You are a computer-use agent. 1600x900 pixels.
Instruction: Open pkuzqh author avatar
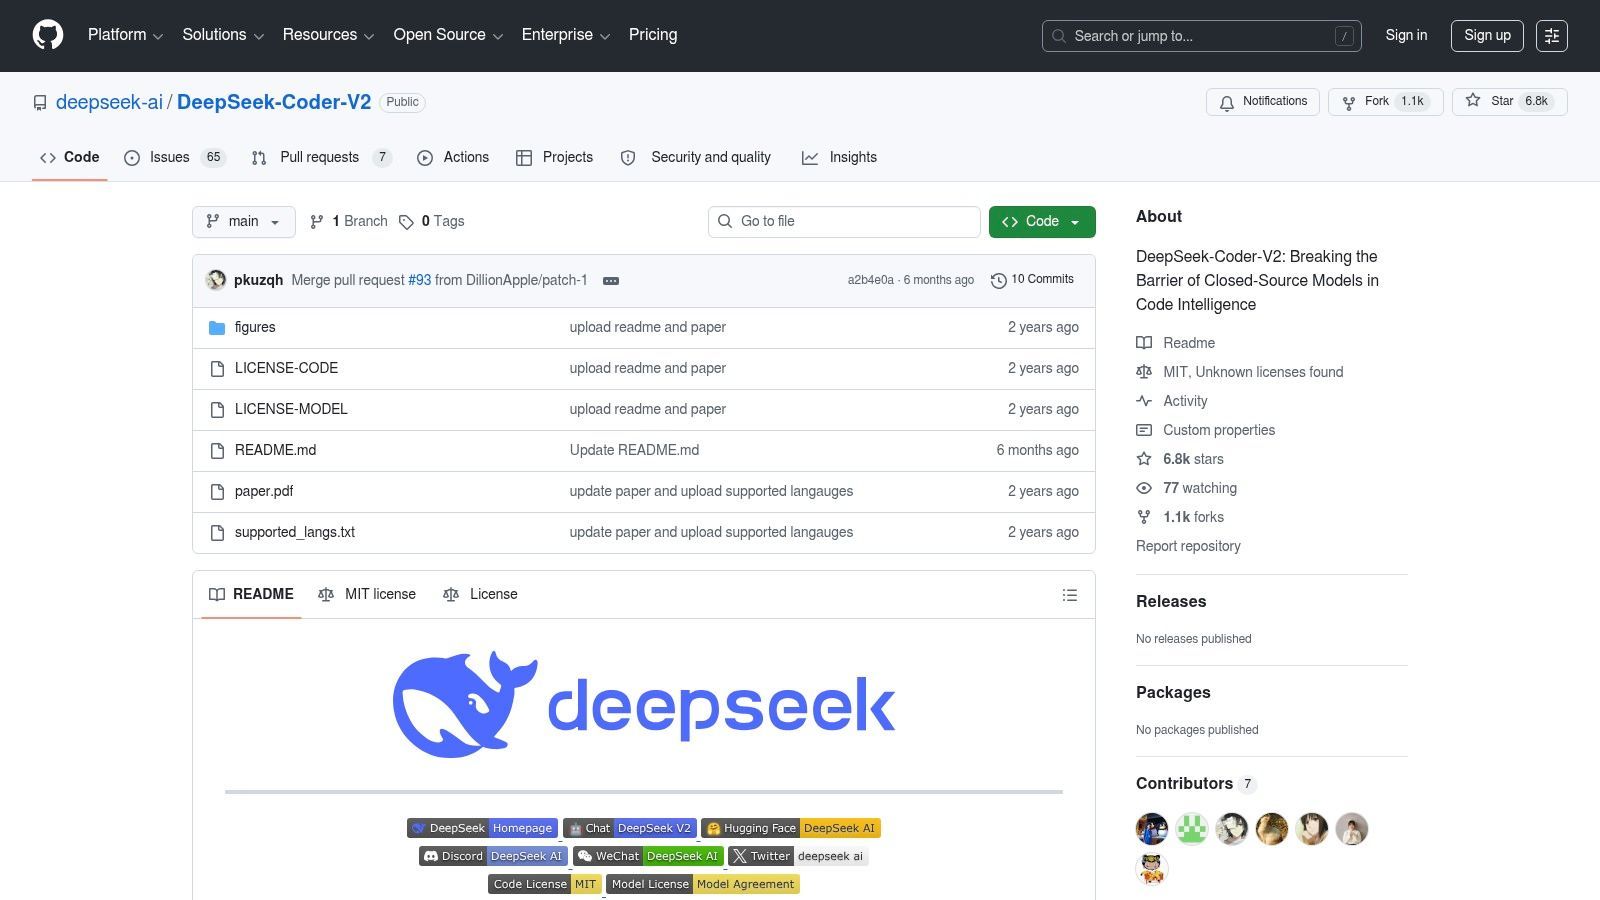(x=216, y=280)
